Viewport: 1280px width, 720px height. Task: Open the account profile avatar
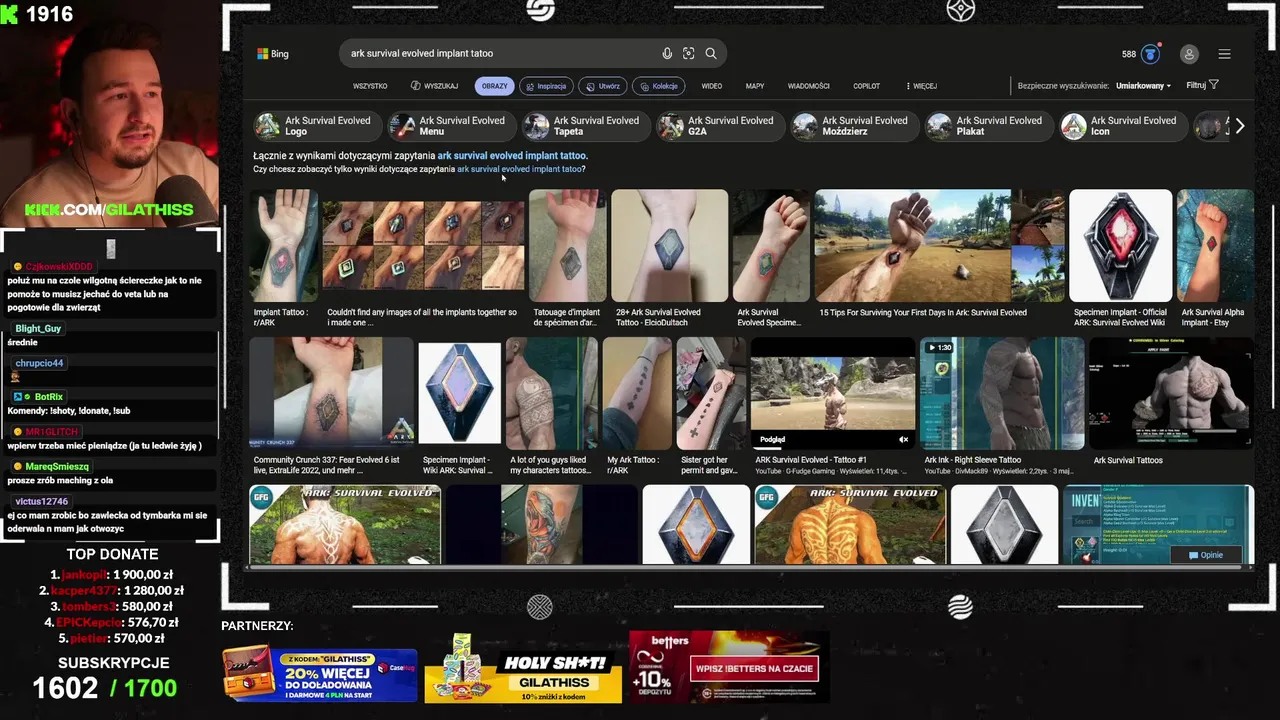click(x=1189, y=54)
